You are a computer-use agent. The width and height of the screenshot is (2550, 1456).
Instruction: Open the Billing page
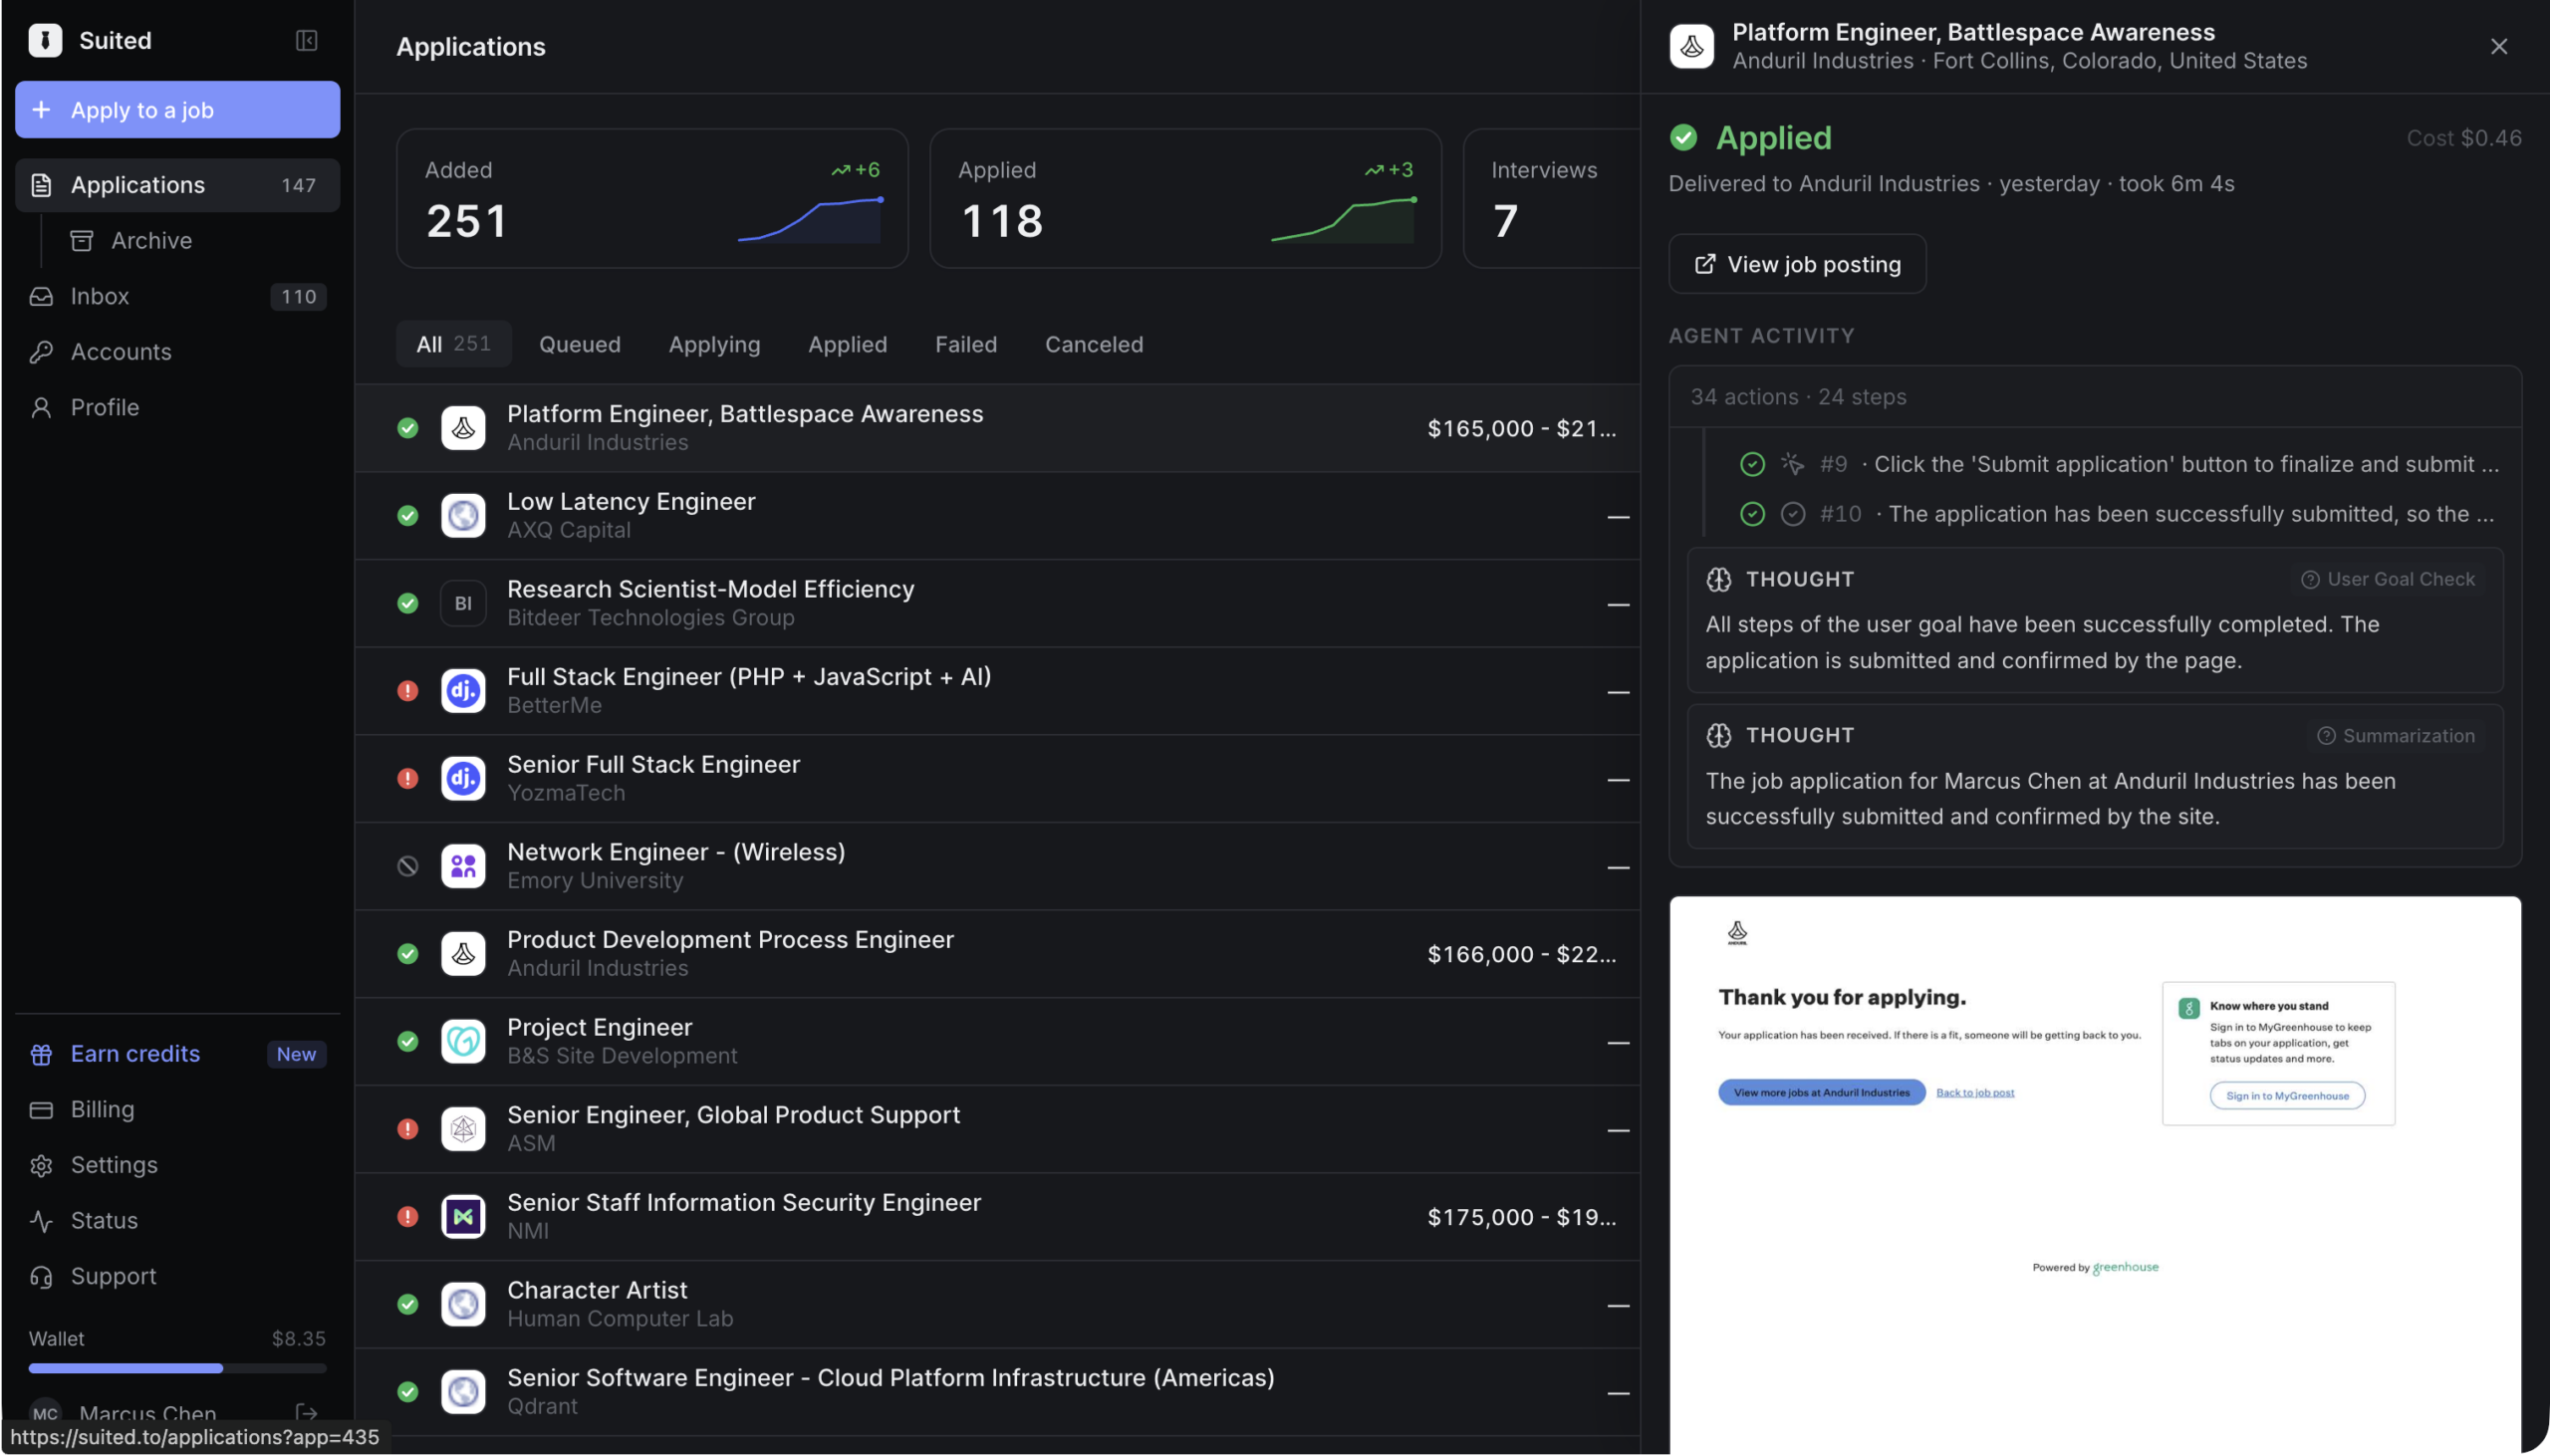coord(178,1110)
